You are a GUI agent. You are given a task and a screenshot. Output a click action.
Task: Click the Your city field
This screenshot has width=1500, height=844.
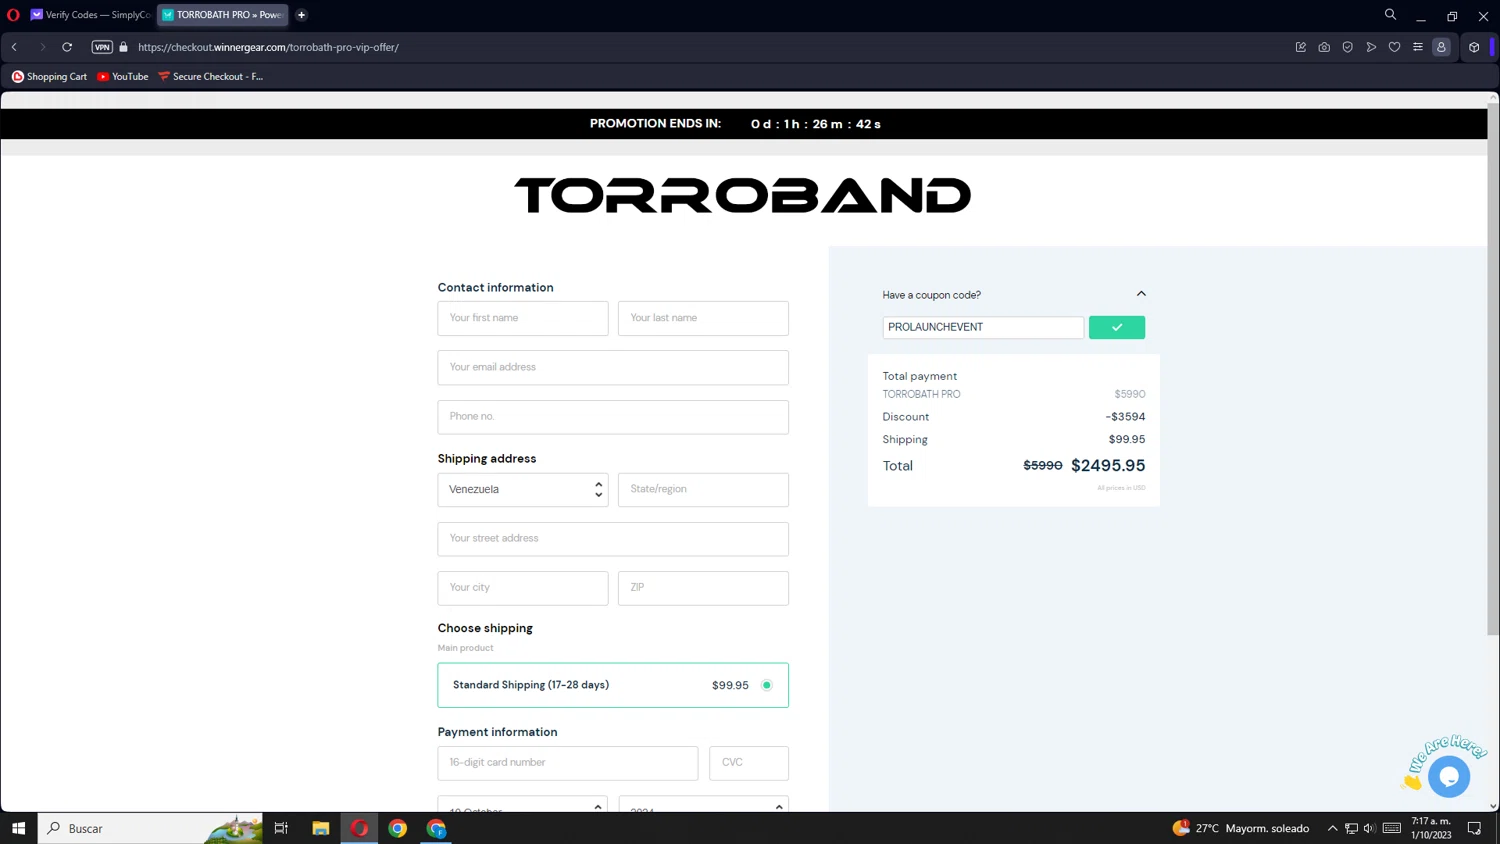[523, 588]
